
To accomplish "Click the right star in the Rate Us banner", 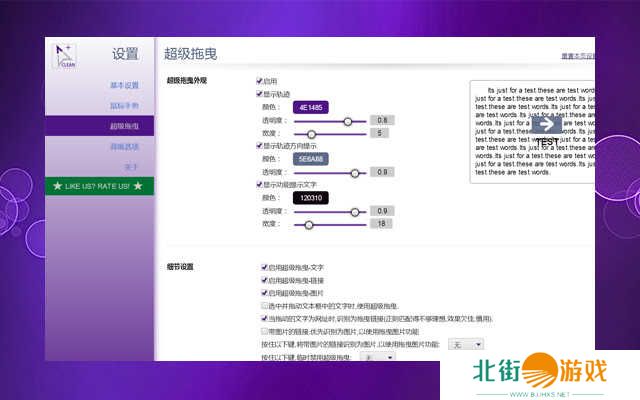I will pyautogui.click(x=138, y=186).
